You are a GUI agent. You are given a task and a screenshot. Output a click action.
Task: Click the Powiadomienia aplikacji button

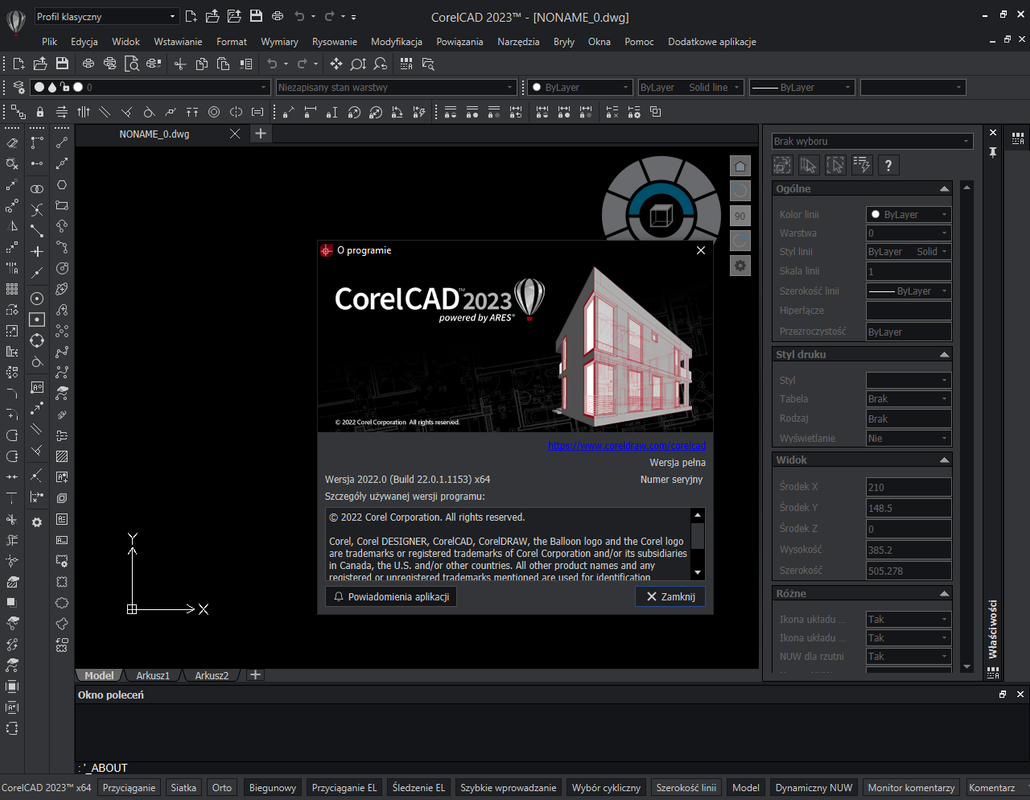pos(391,596)
